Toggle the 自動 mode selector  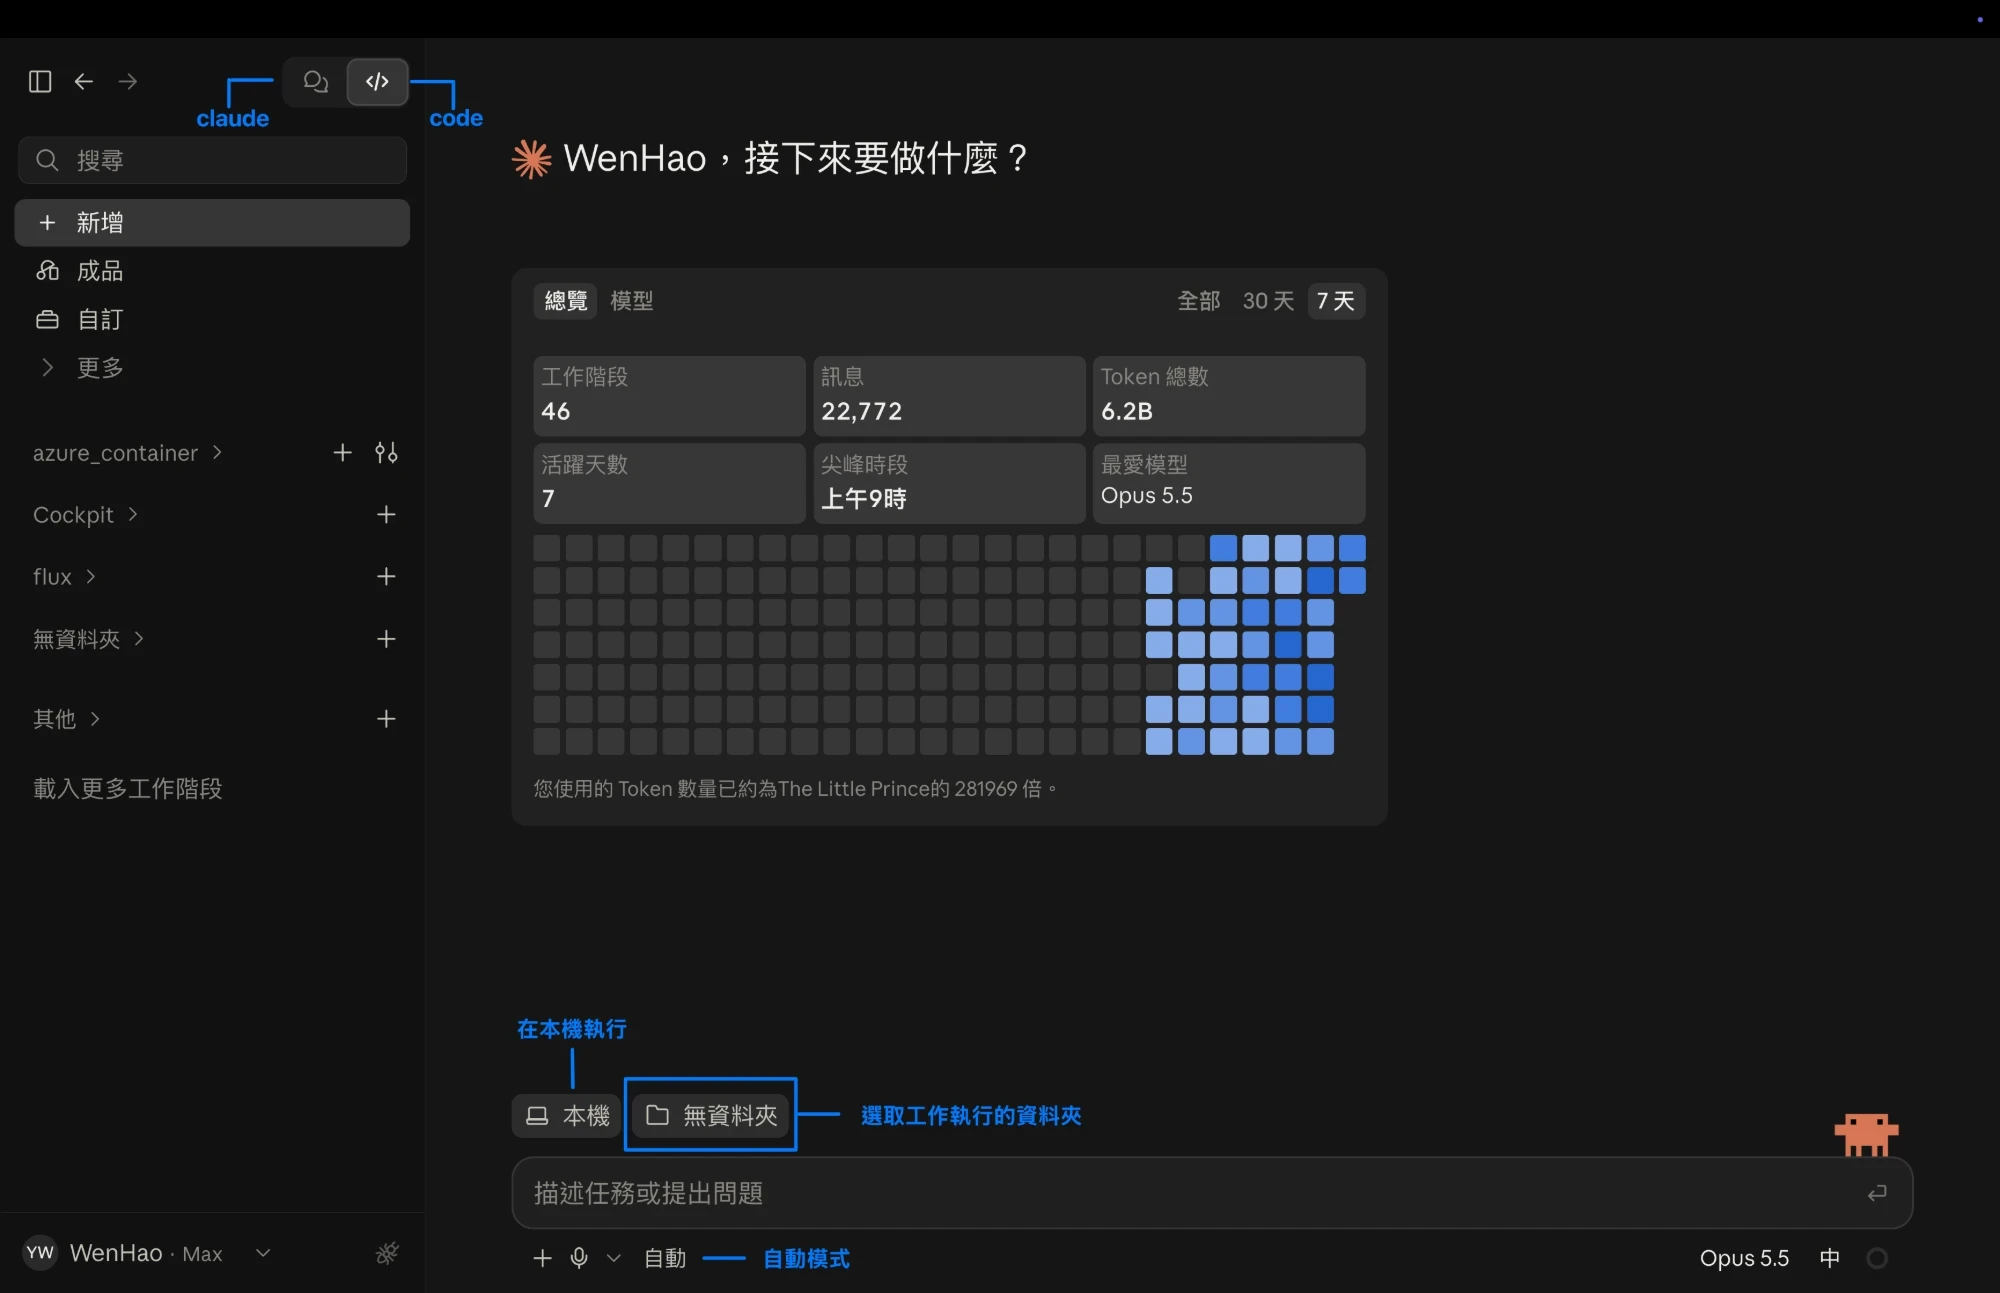click(x=665, y=1258)
